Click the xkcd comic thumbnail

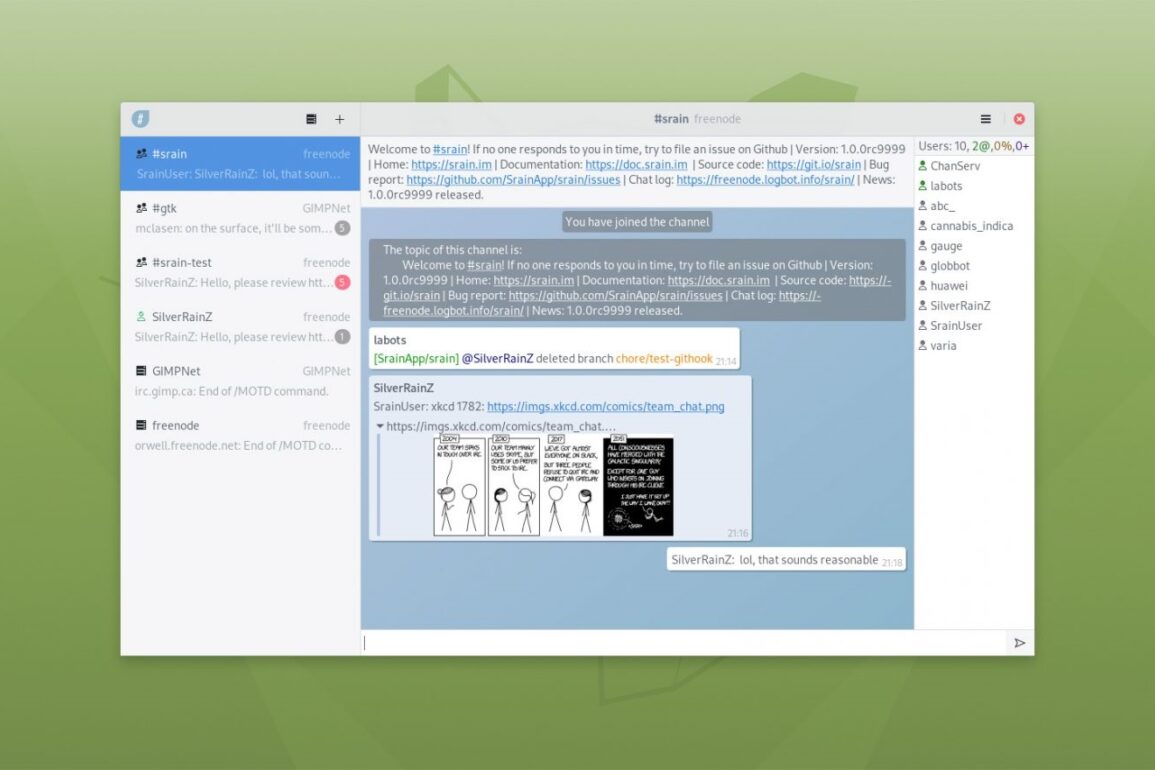pos(553,485)
